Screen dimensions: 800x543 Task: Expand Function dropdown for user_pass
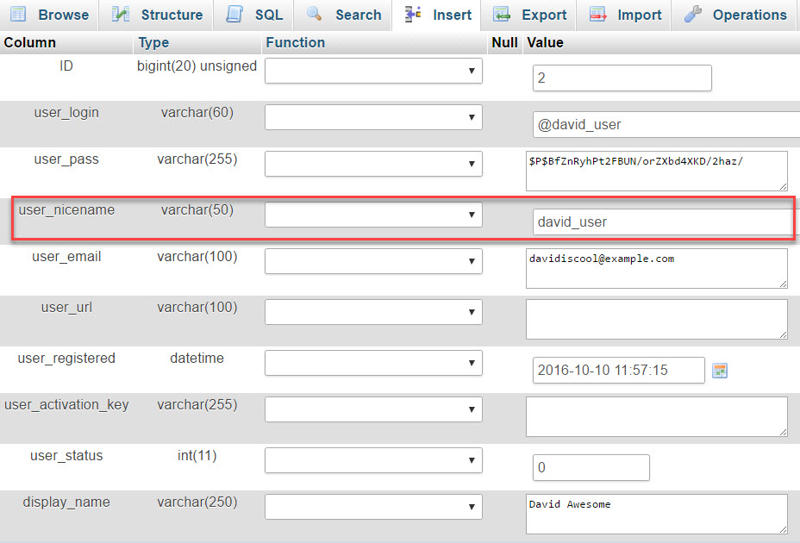(x=373, y=164)
